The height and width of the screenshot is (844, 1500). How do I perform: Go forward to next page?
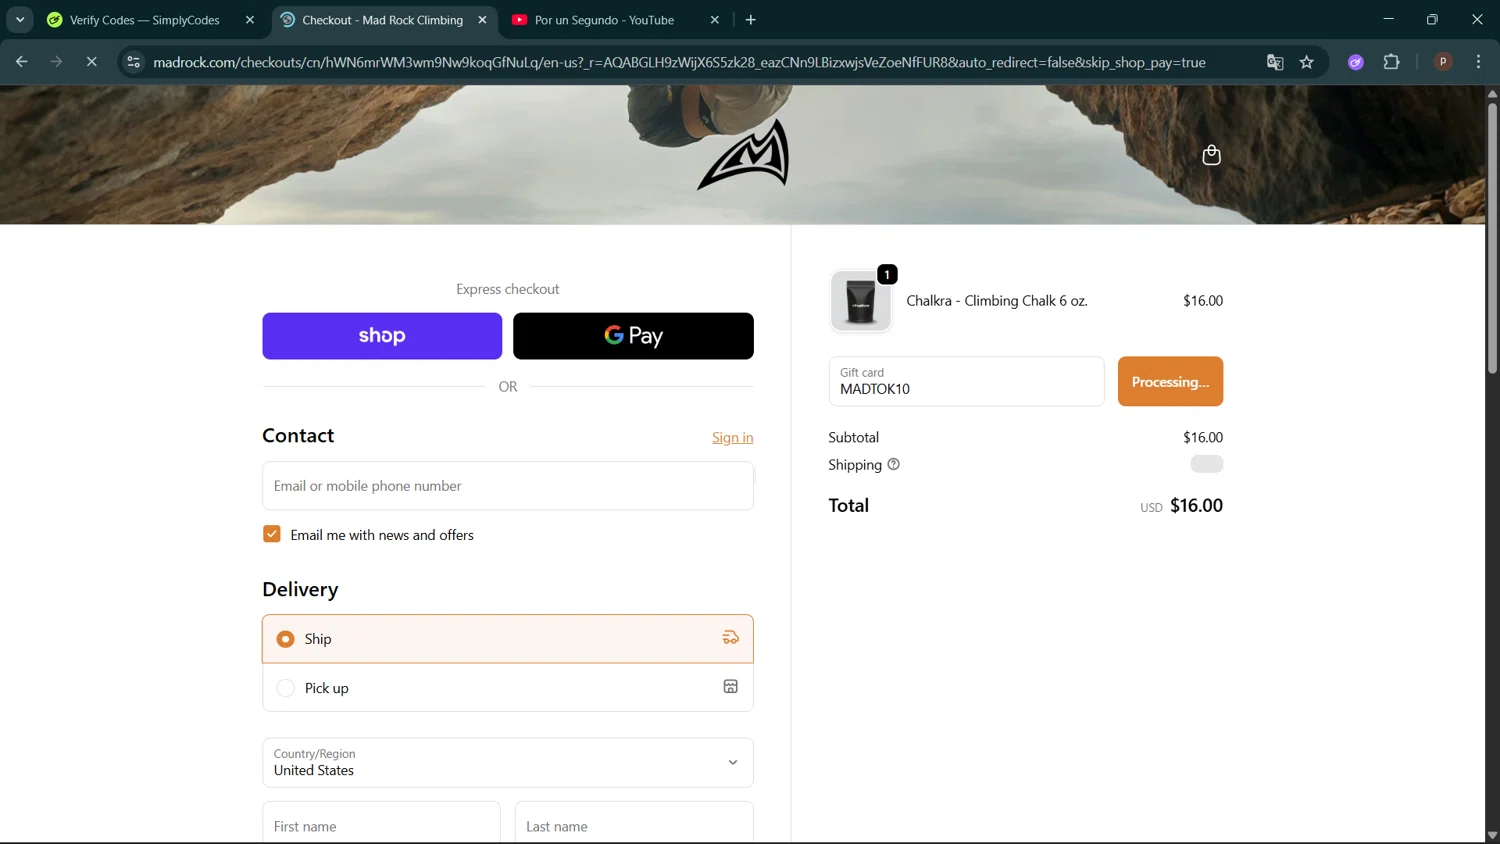(x=57, y=62)
